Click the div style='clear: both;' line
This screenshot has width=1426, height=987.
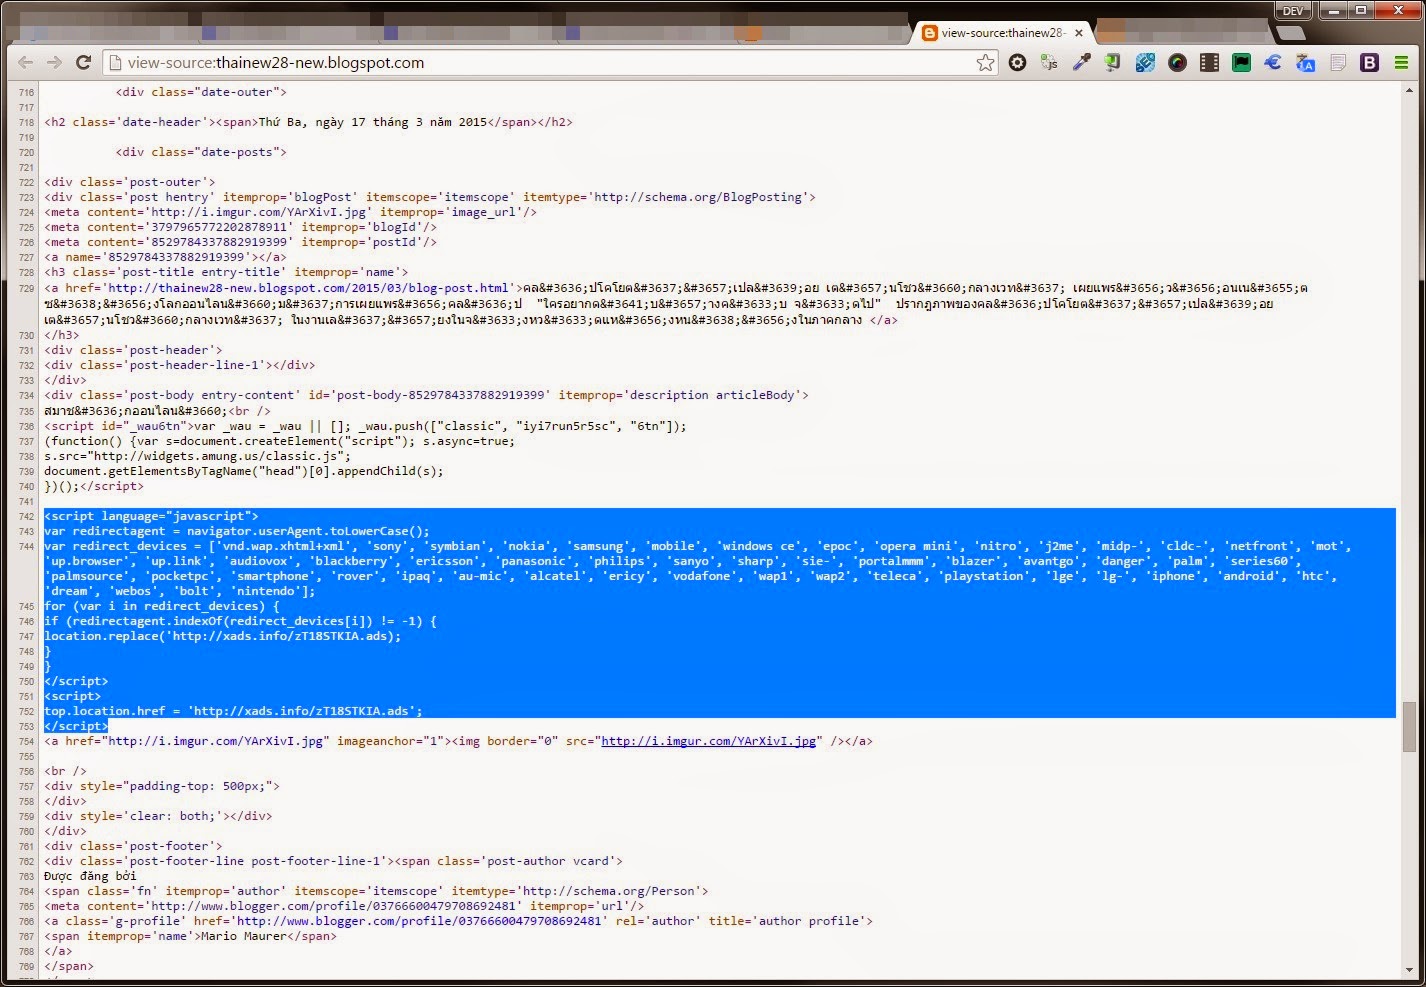(x=158, y=816)
